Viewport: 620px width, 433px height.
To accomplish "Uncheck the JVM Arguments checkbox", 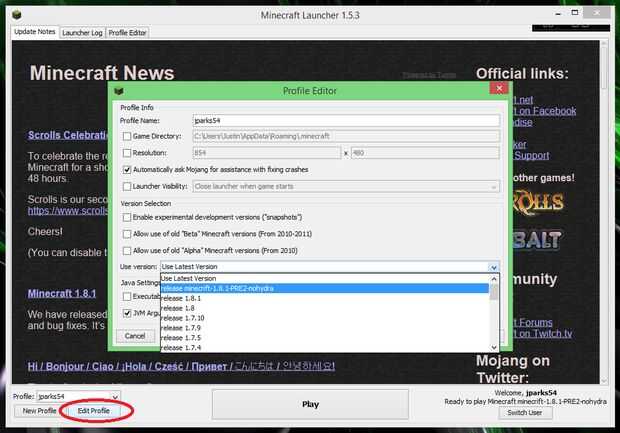I will tap(127, 313).
